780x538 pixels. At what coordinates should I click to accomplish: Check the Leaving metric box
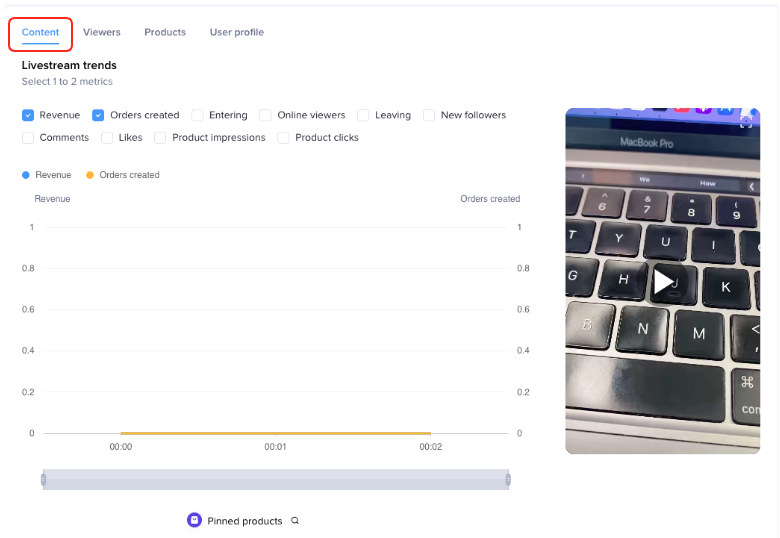click(x=364, y=115)
